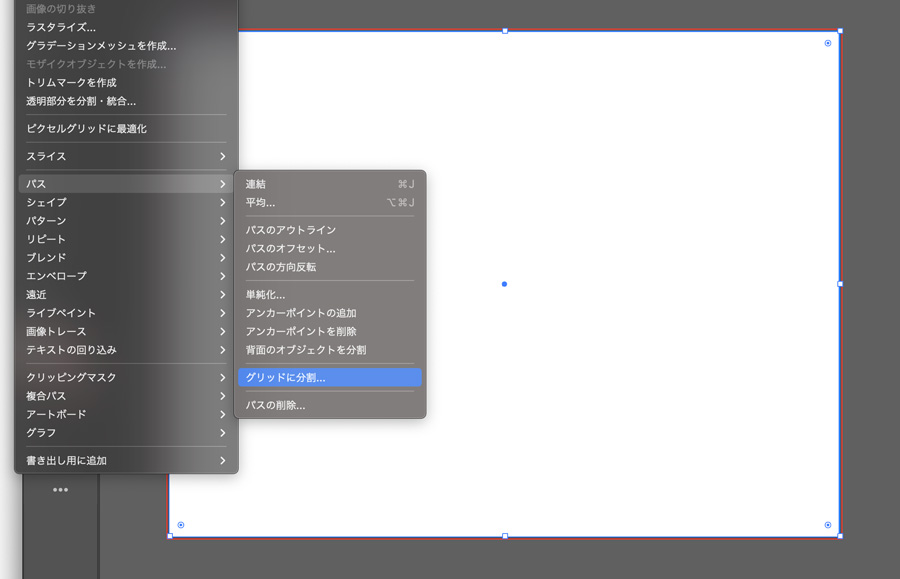Choose パスの方向反転 entry

(x=330, y=267)
